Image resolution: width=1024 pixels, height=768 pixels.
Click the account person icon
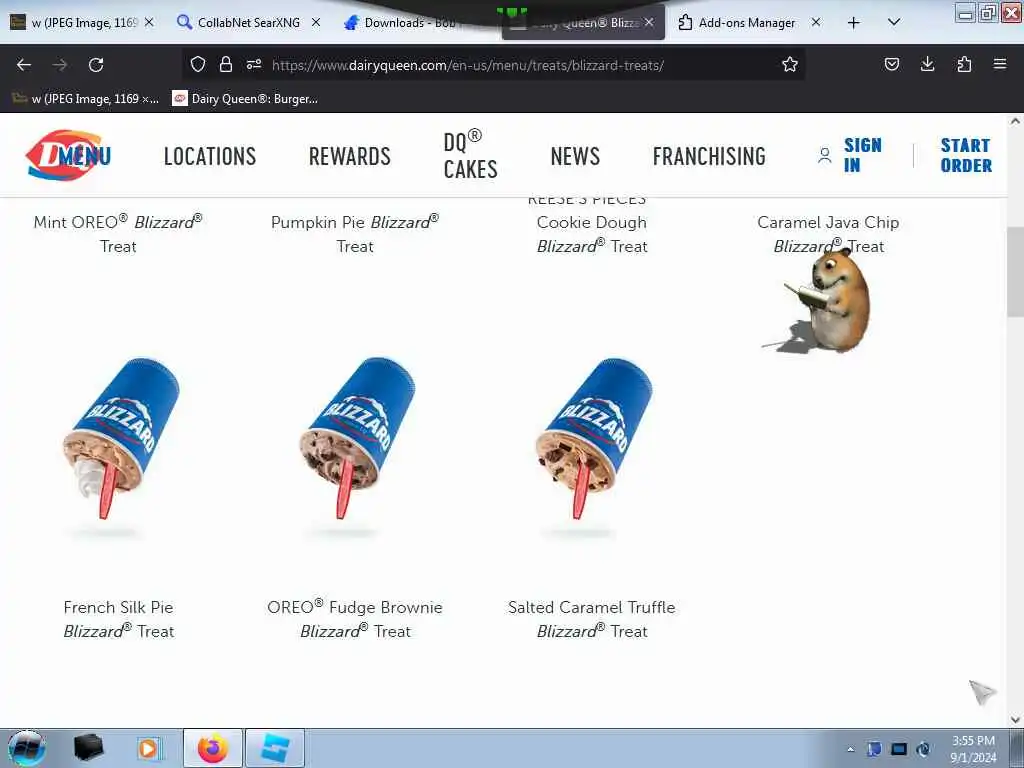pyautogui.click(x=825, y=155)
